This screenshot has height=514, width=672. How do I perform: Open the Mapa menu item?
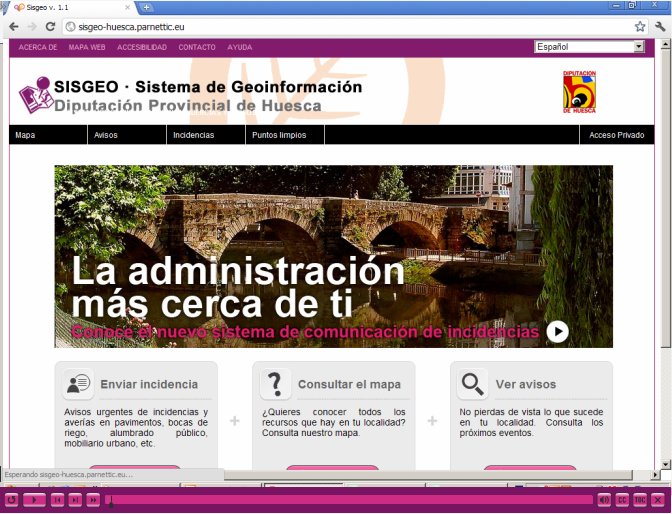point(25,135)
